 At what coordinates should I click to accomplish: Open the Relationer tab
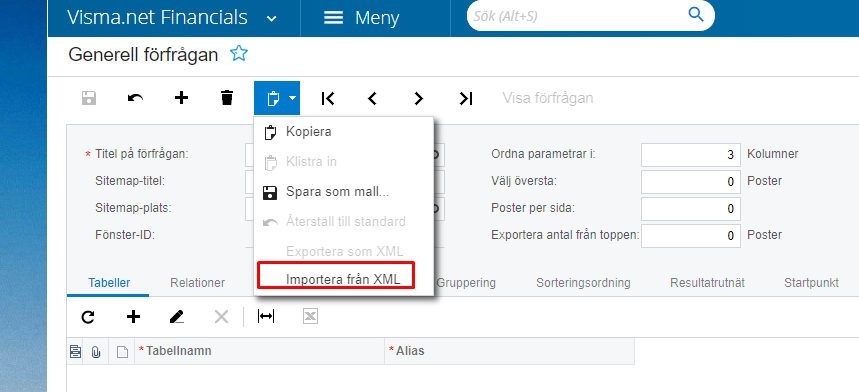[197, 283]
